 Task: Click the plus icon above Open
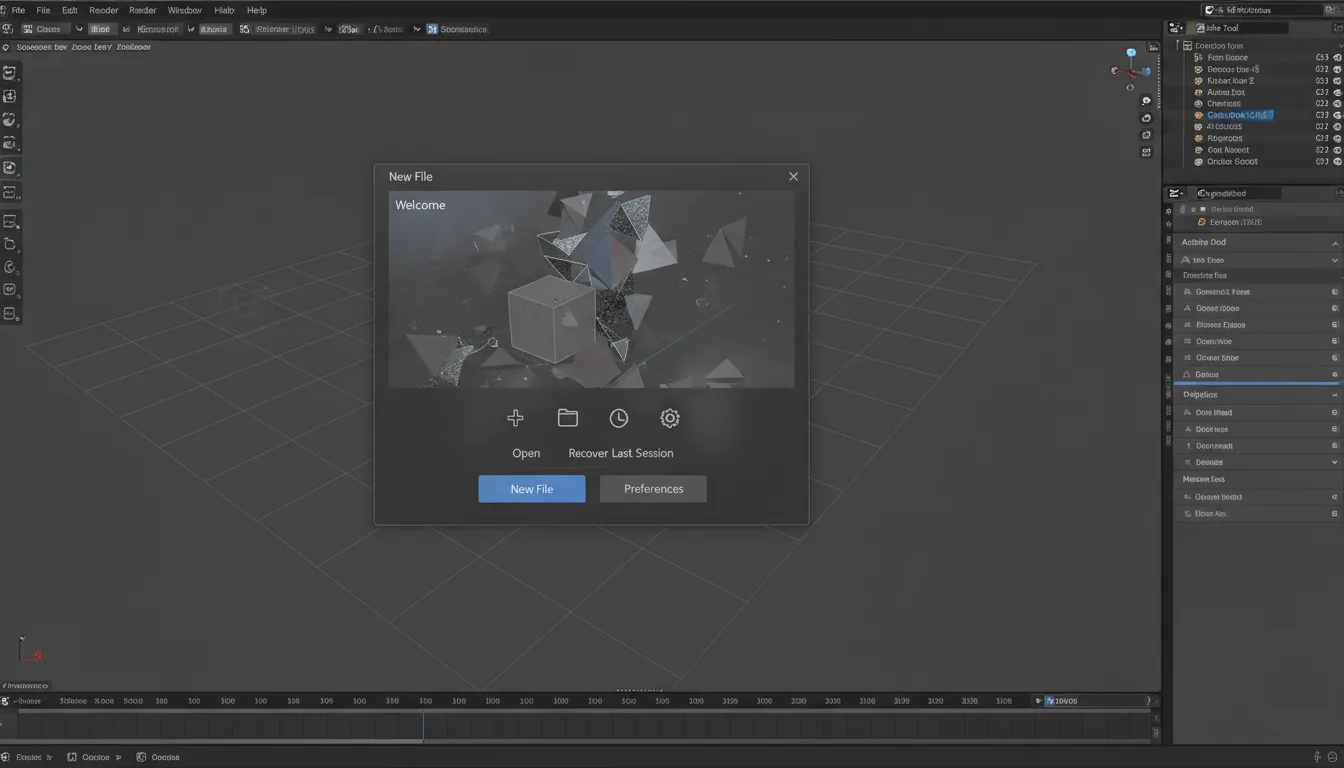tap(515, 418)
